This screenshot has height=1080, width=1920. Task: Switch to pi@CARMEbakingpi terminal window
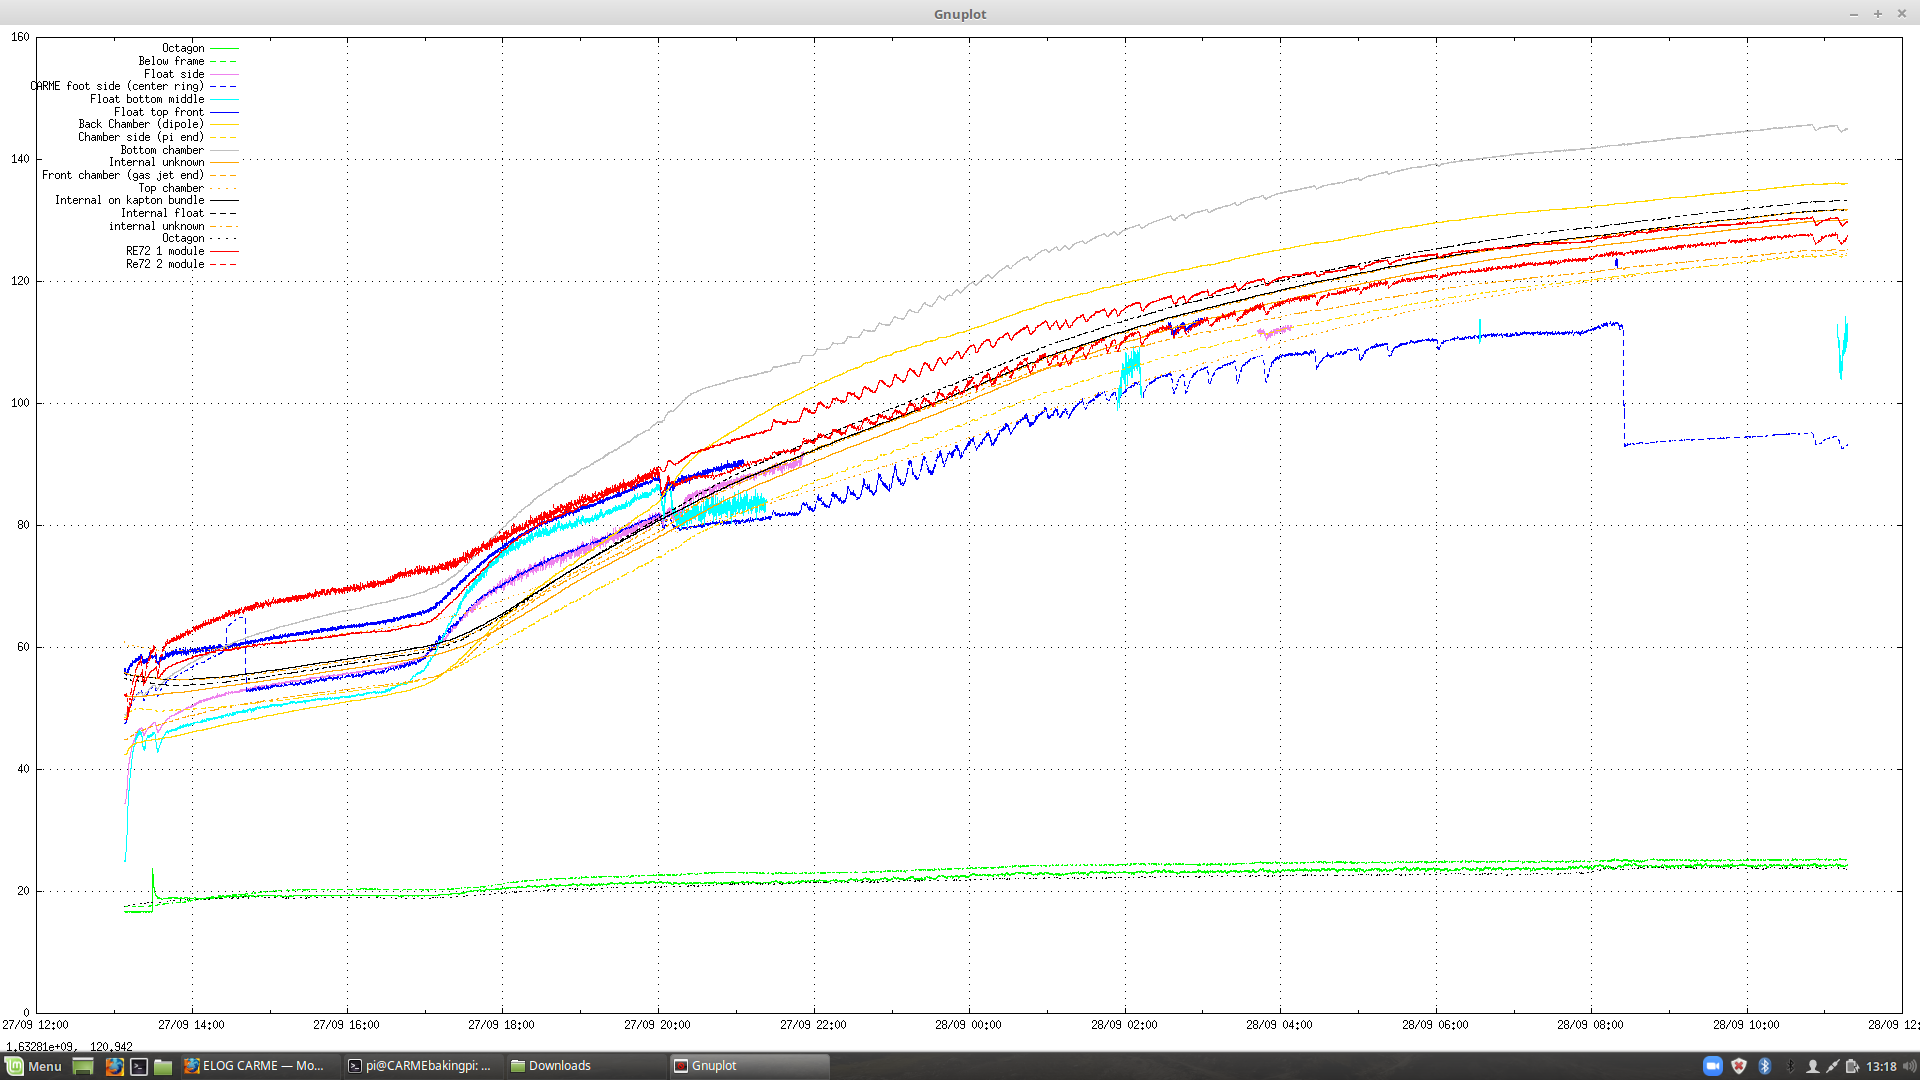[x=419, y=1066]
